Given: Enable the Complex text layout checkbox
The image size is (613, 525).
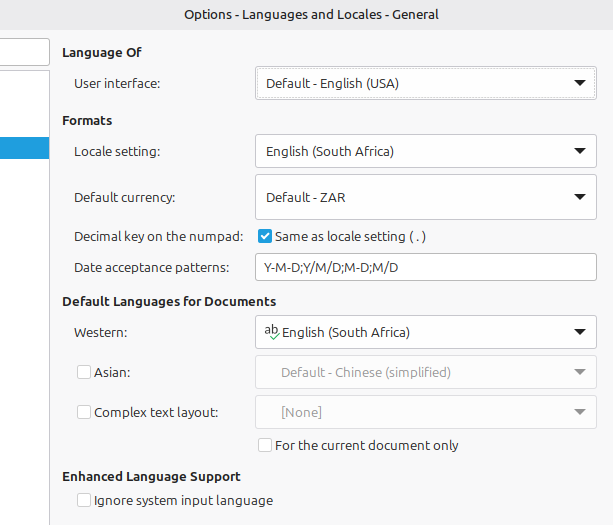Looking at the screenshot, I should pyautogui.click(x=84, y=412).
